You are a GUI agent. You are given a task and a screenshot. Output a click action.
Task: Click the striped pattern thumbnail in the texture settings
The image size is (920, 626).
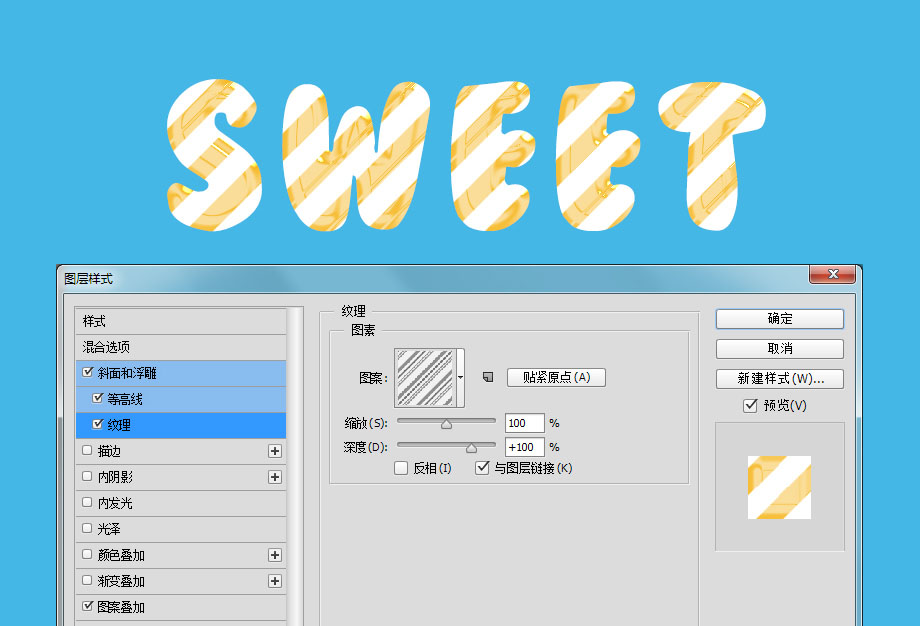427,376
